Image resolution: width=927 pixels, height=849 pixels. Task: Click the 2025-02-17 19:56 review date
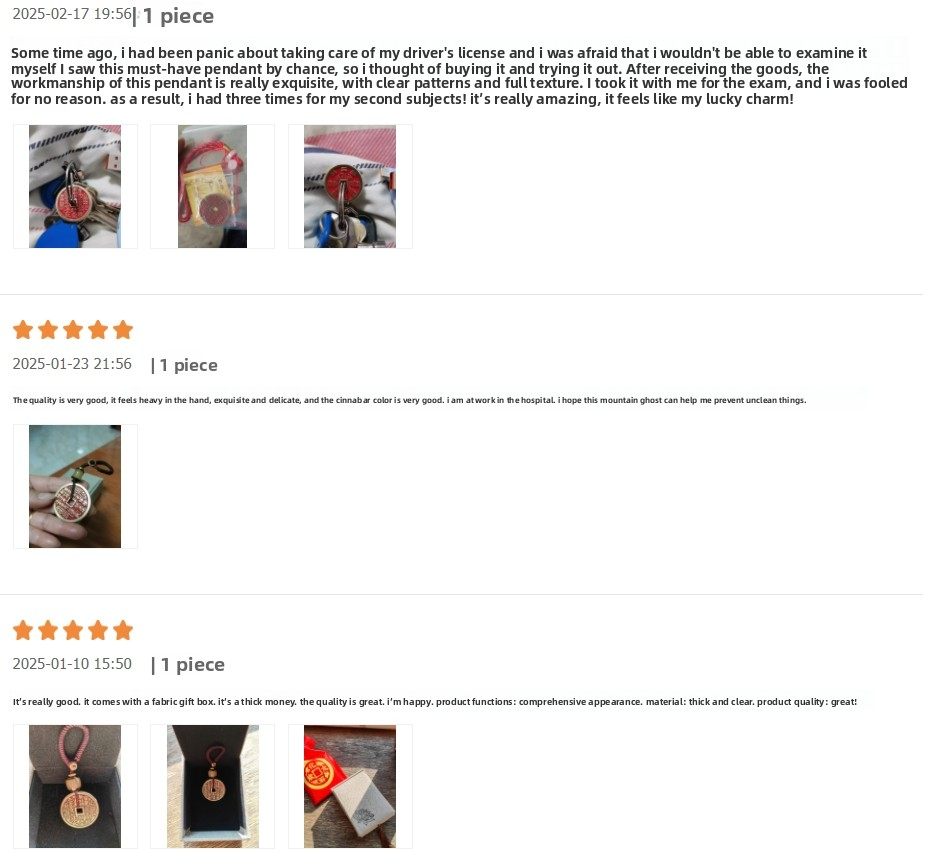[x=72, y=14]
